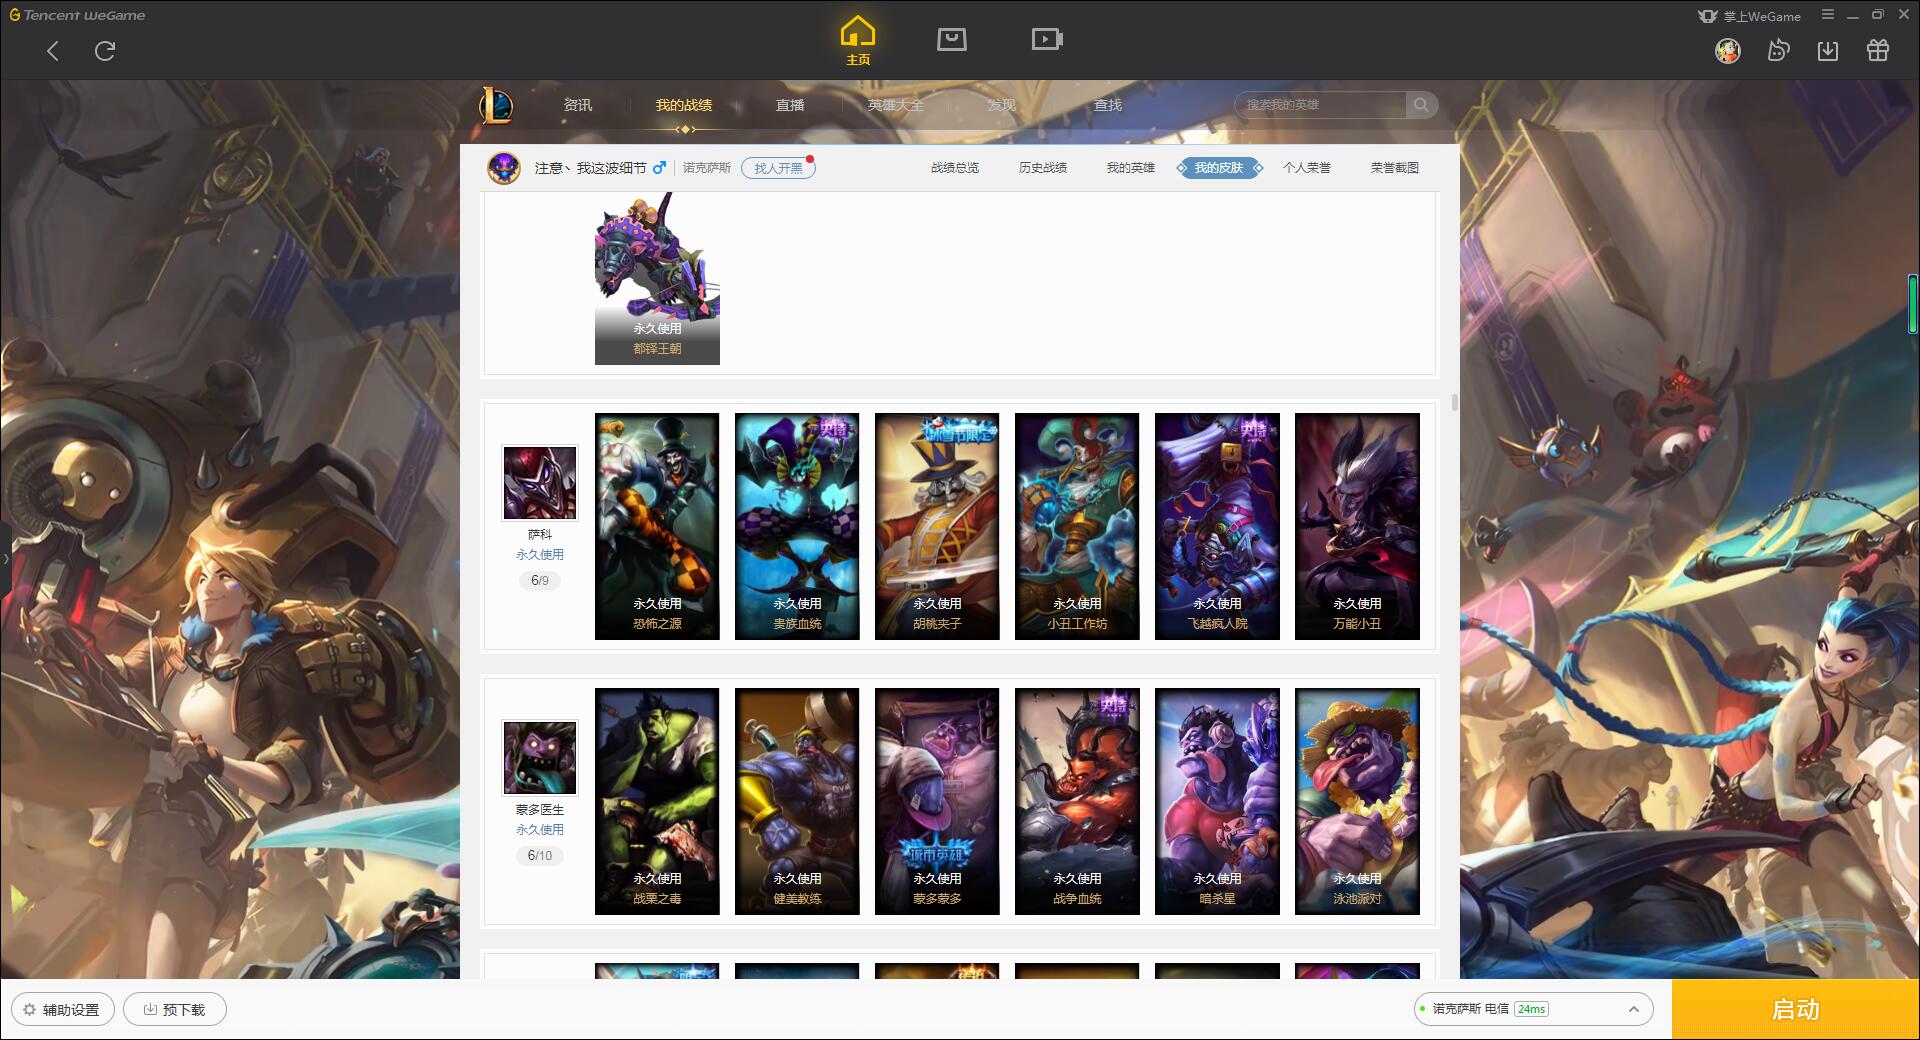This screenshot has width=1920, height=1040.
Task: Open the 健美教练 skin thumbnail
Action: [797, 801]
